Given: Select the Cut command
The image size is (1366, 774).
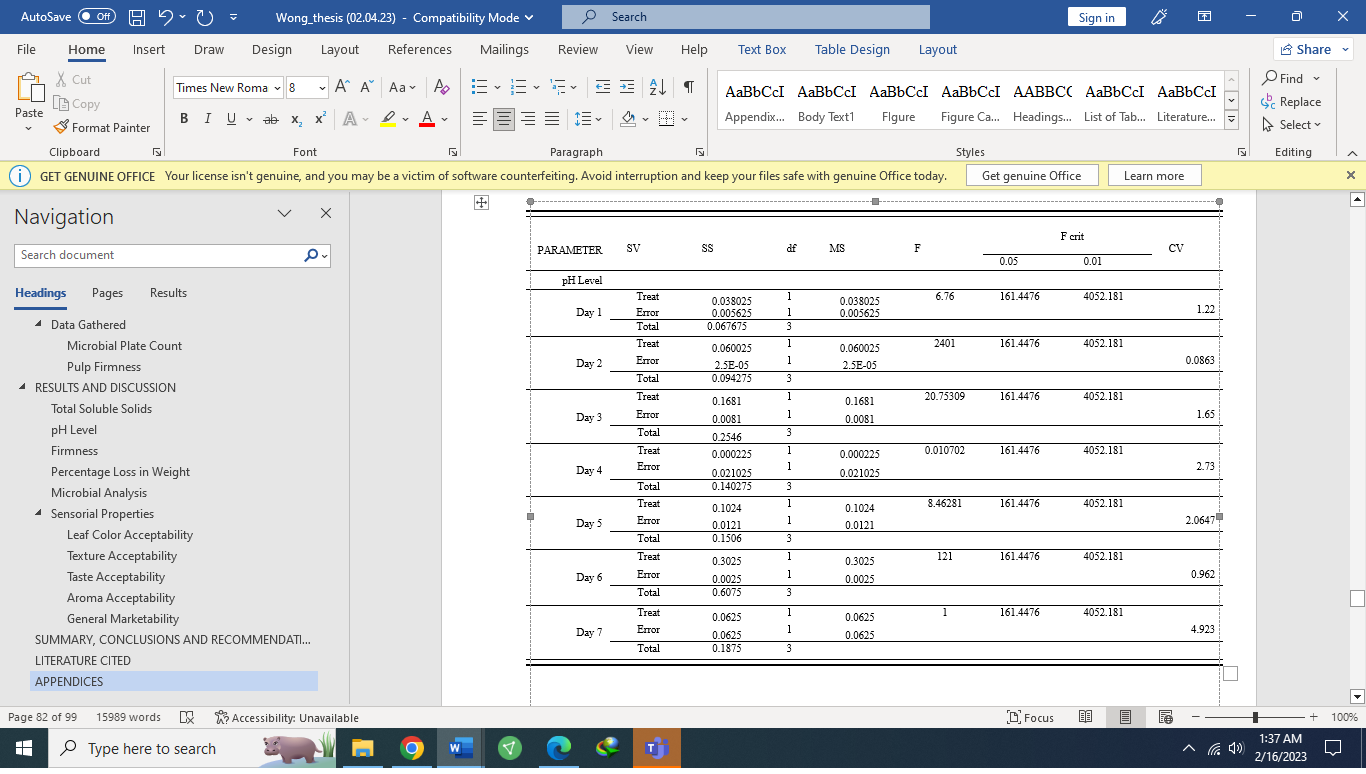Looking at the screenshot, I should pyautogui.click(x=75, y=79).
